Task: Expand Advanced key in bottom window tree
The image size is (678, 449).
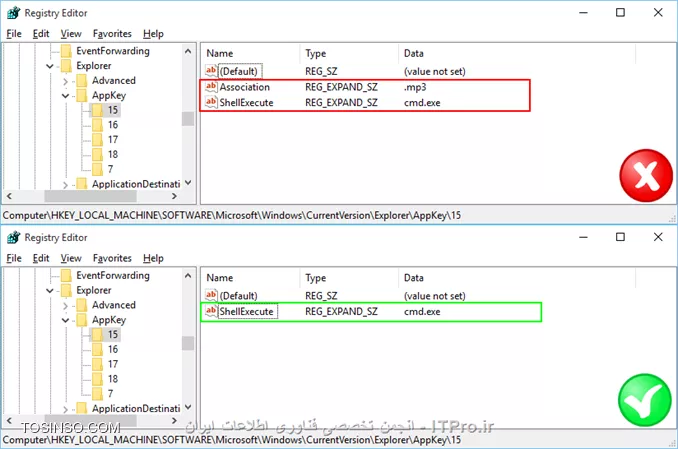Action: pyautogui.click(x=65, y=305)
